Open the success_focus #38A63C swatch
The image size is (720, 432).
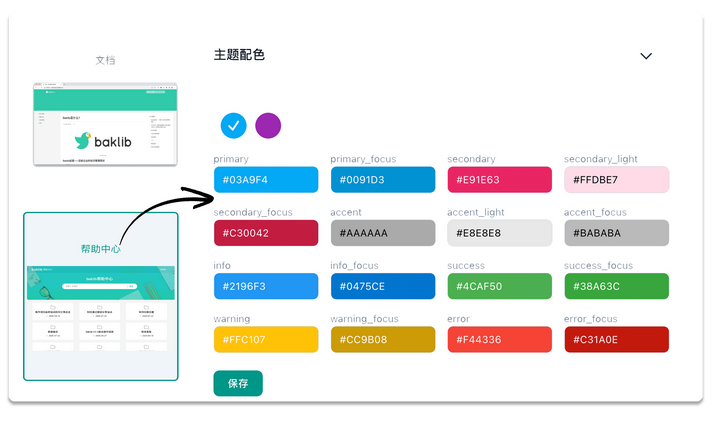pos(617,286)
